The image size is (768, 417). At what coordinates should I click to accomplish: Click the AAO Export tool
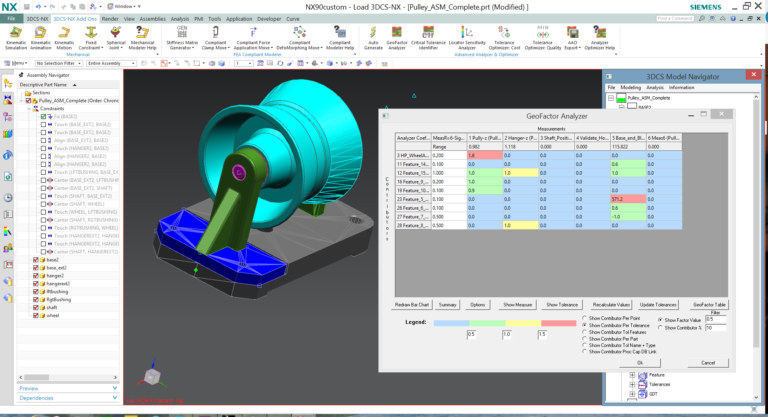573,38
